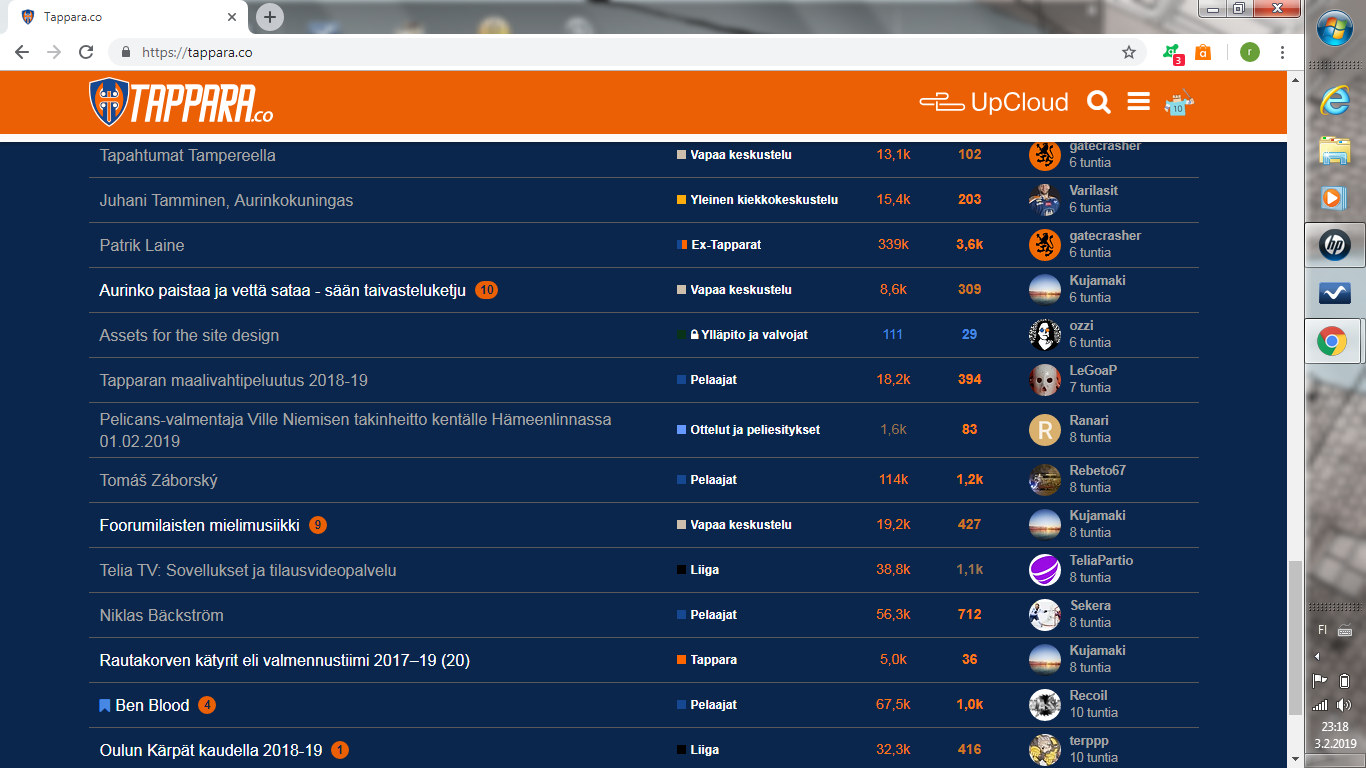Image resolution: width=1366 pixels, height=768 pixels.
Task: Open the Patrik Laine topic
Action: [x=142, y=245]
